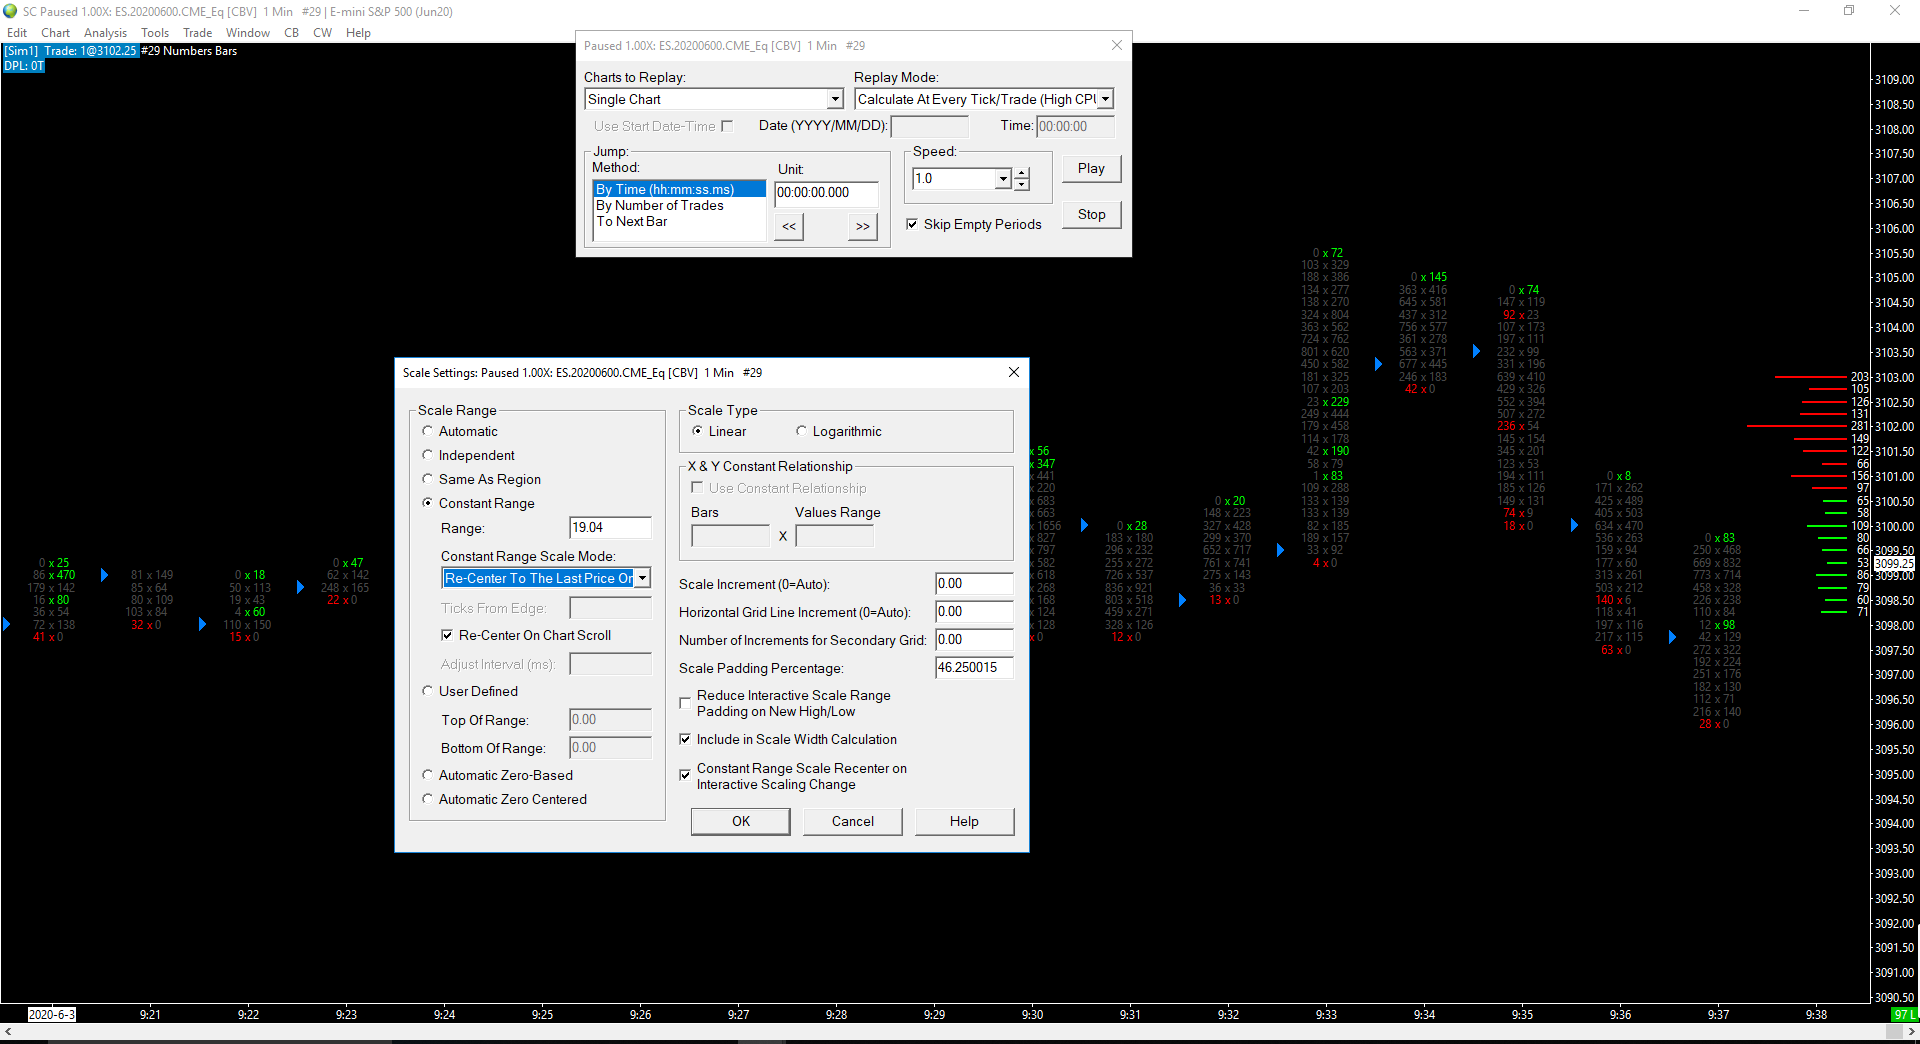Click the '[Sim1] Trade: 1@3102.25' header text
The height and width of the screenshot is (1044, 1920).
click(71, 51)
